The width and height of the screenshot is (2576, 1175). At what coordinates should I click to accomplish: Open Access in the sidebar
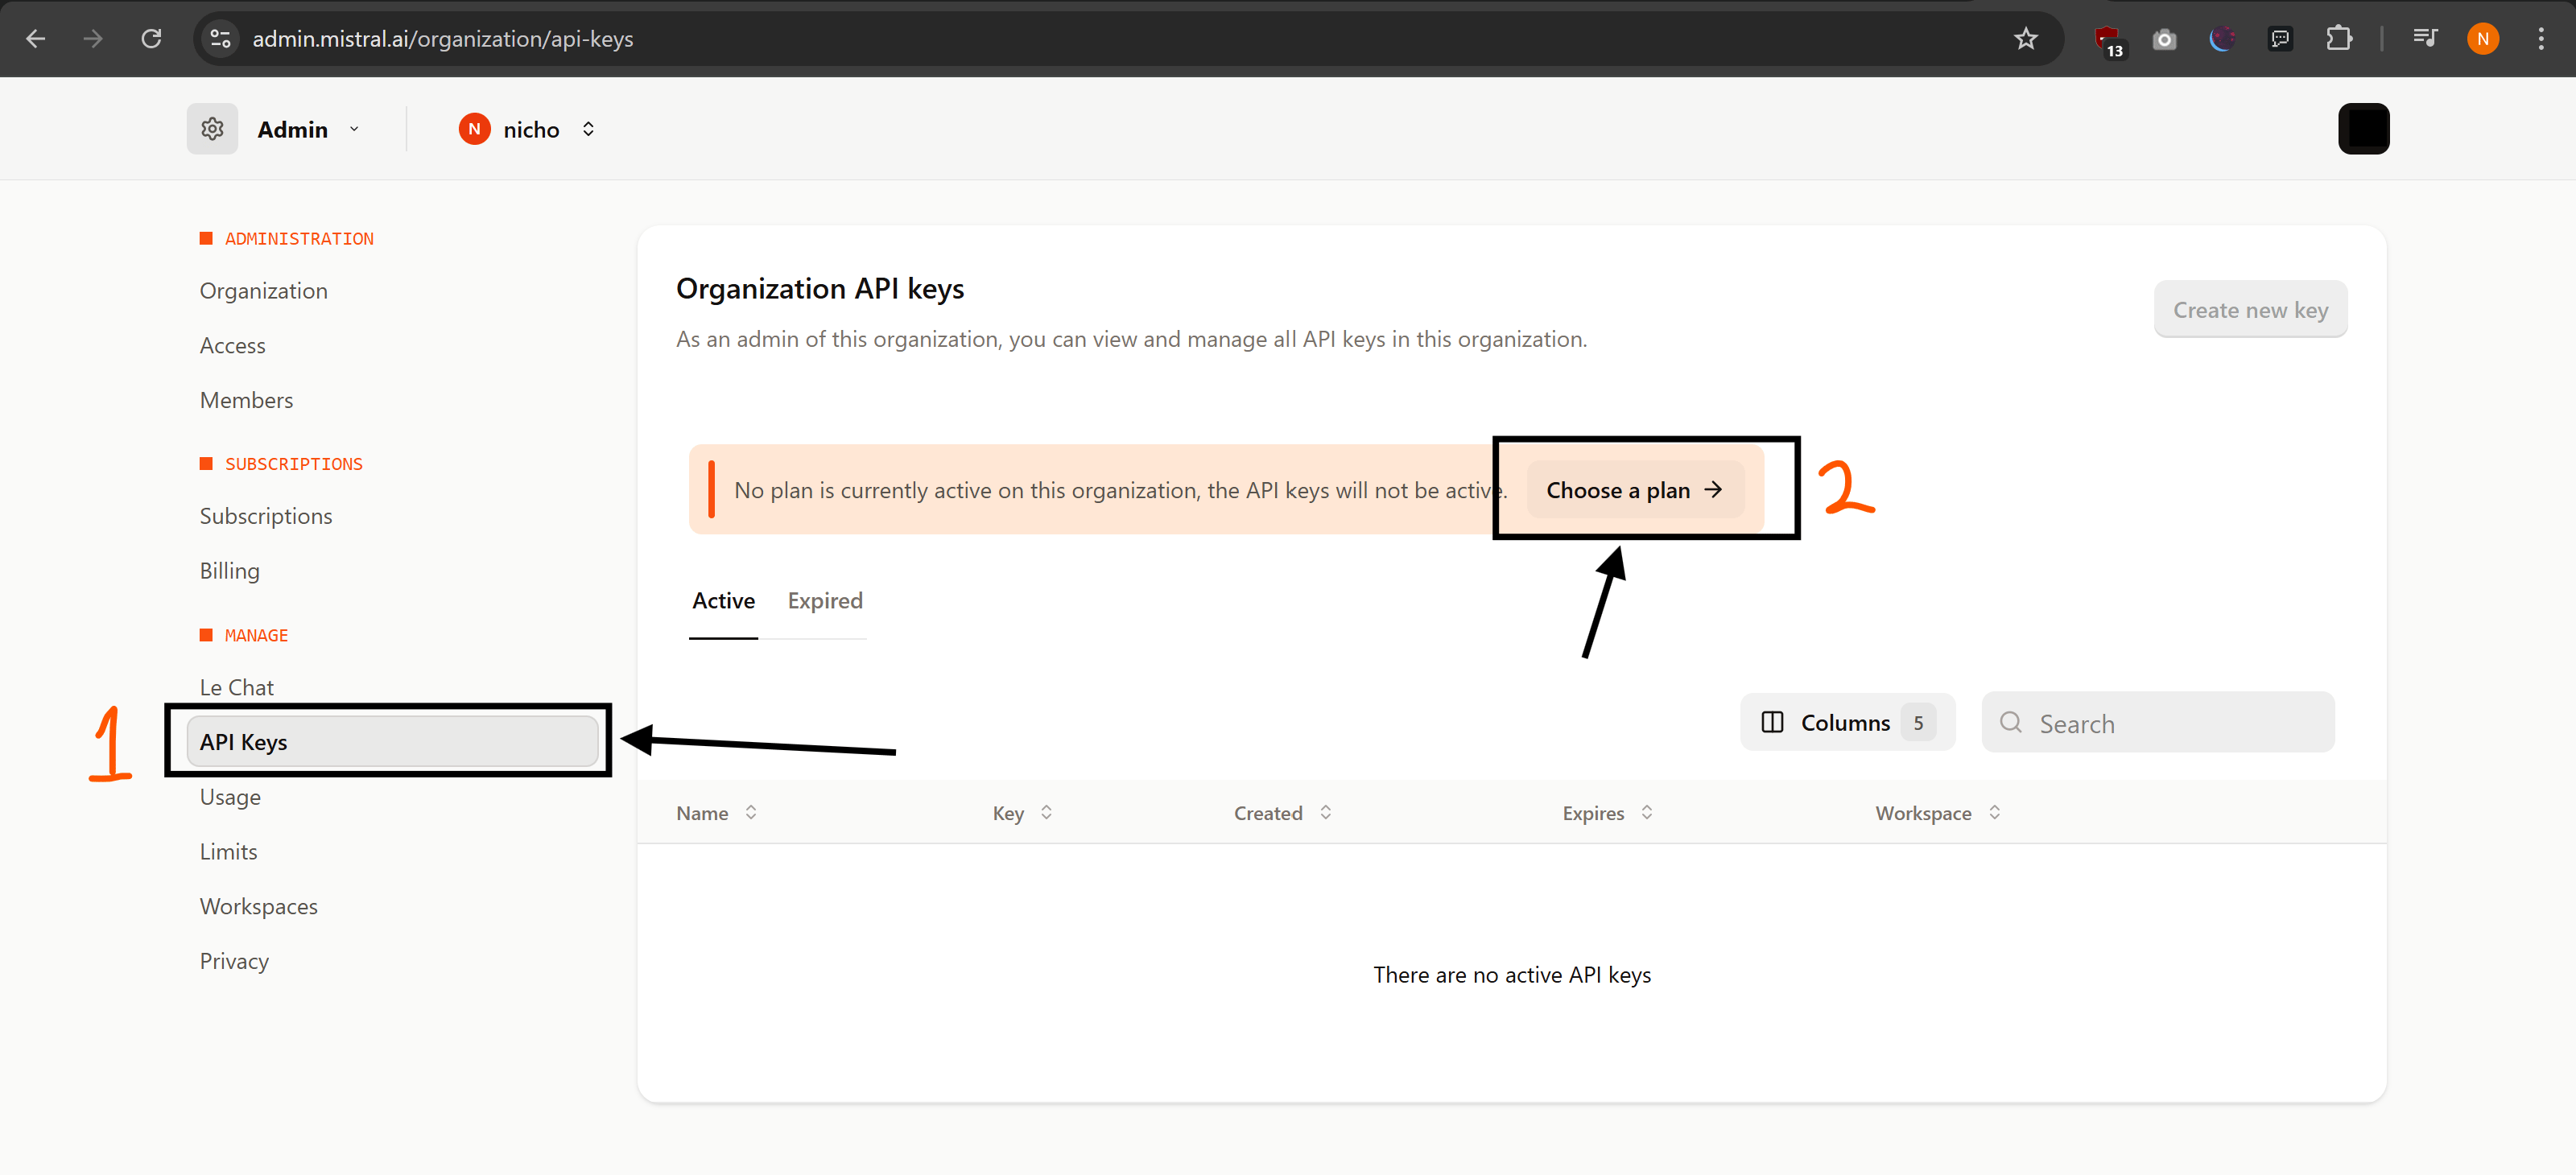click(232, 346)
